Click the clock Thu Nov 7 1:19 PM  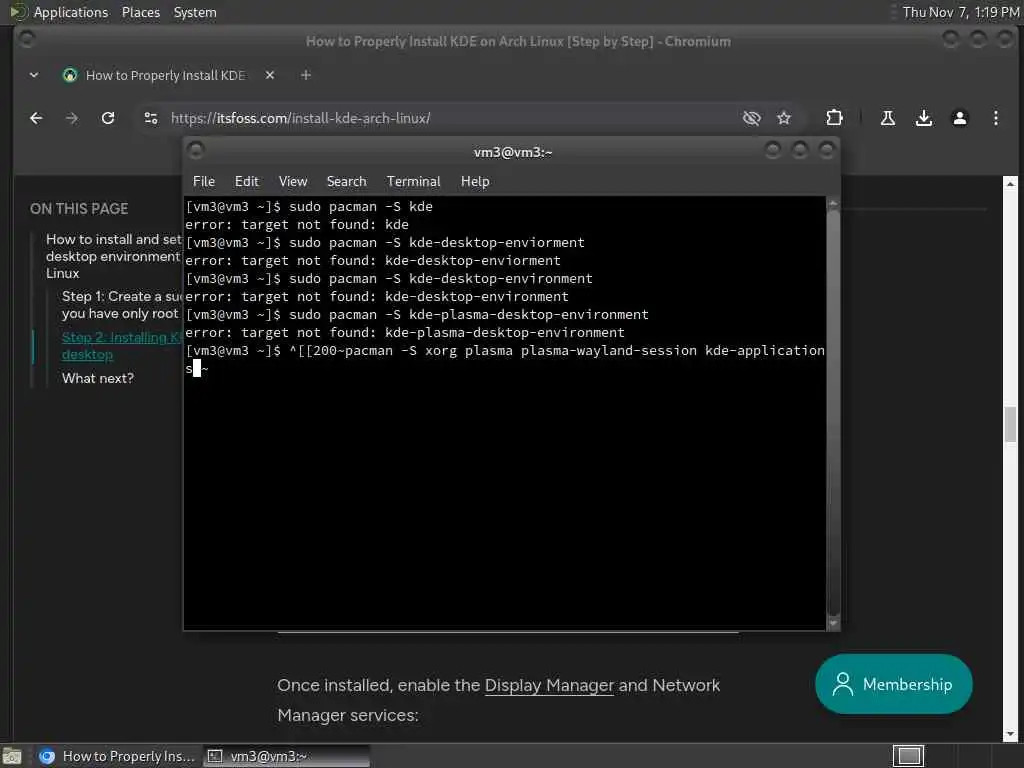click(961, 12)
